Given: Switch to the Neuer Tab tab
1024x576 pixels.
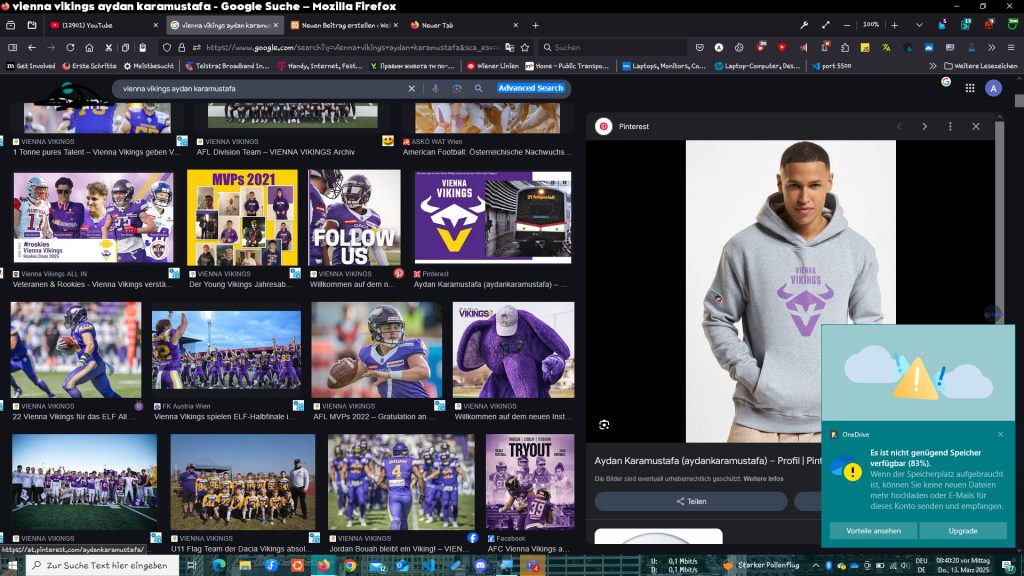Looking at the screenshot, I should point(465,25).
